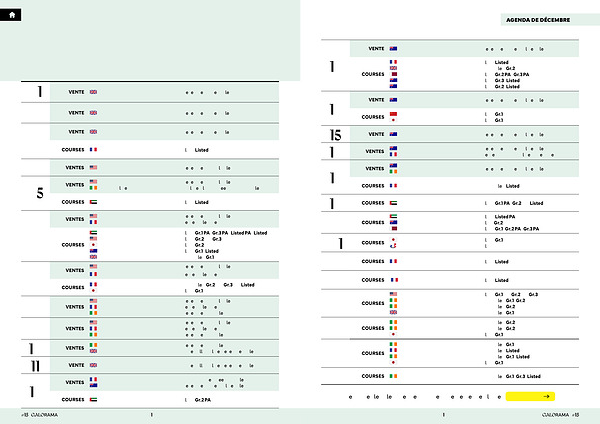Select the UAE flag beside Gr.2 PA
The image size is (600, 424).
click(x=94, y=399)
